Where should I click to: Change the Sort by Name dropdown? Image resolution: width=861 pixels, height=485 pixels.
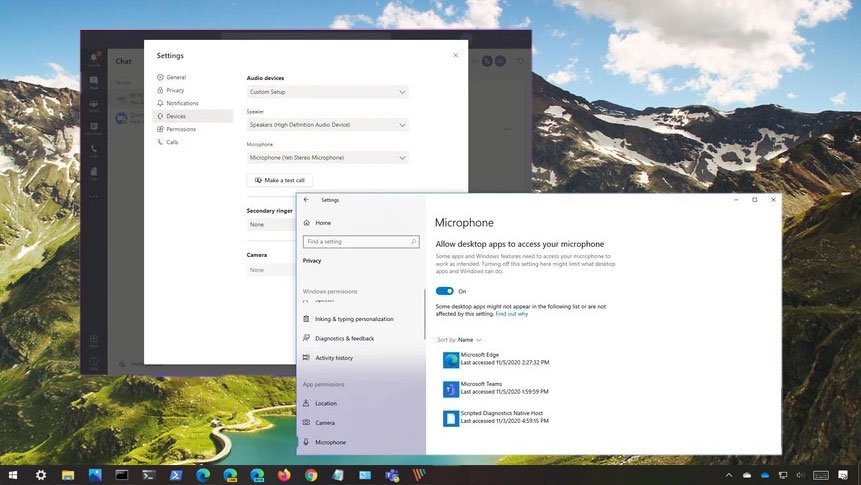(469, 340)
